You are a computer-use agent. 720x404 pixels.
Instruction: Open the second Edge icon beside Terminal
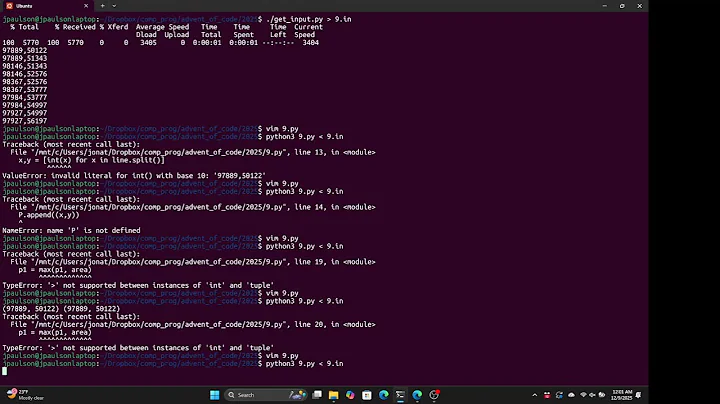(417, 395)
